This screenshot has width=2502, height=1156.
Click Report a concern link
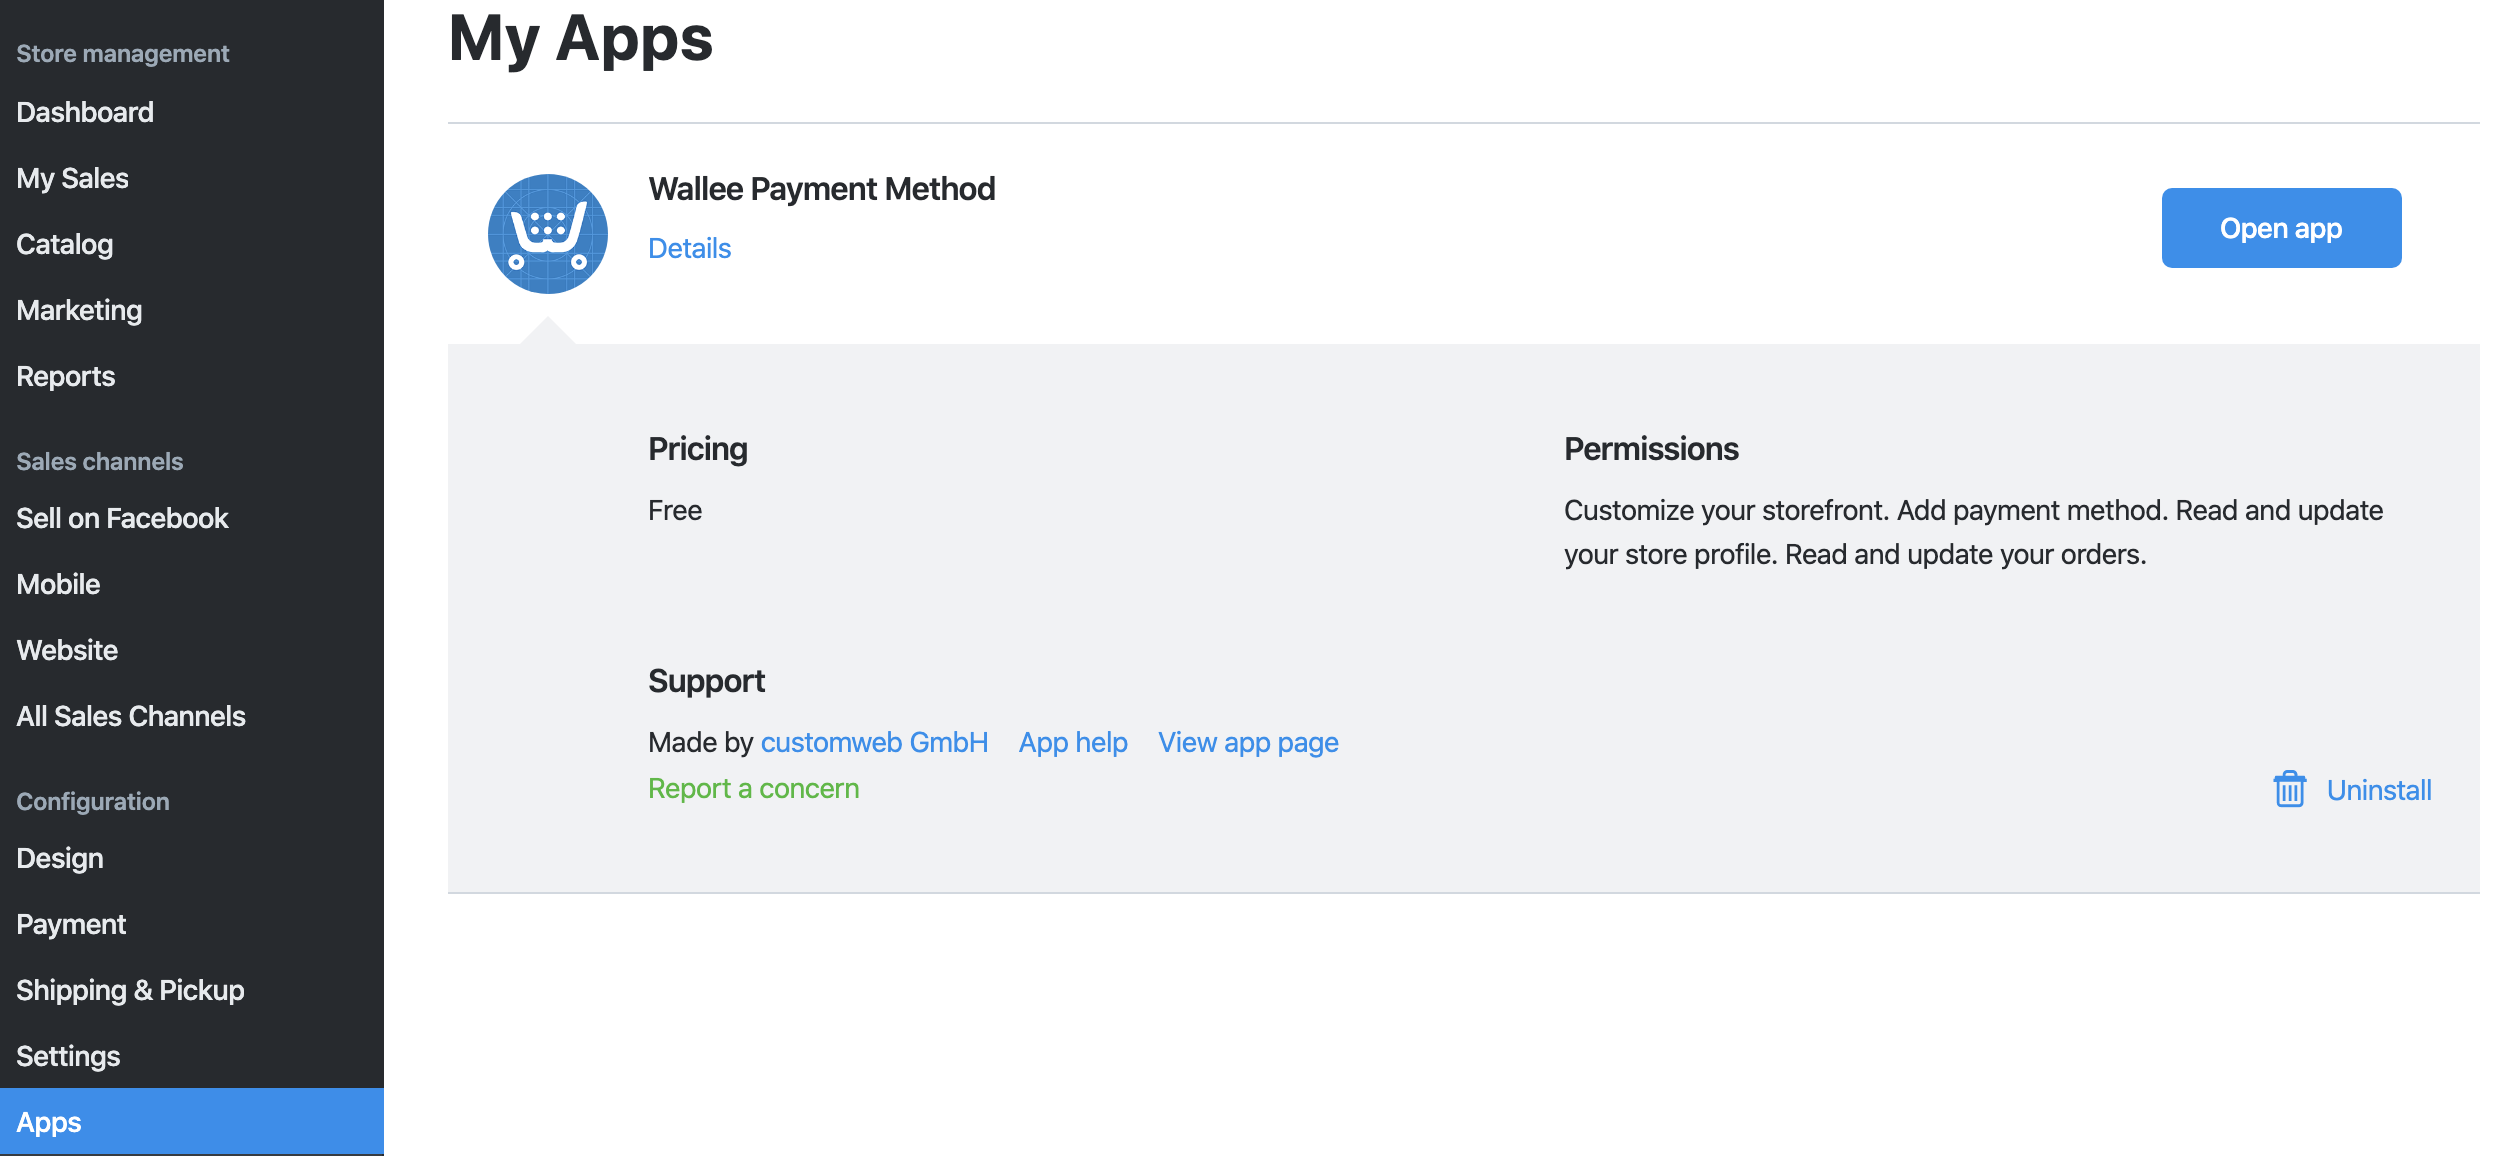(x=753, y=788)
